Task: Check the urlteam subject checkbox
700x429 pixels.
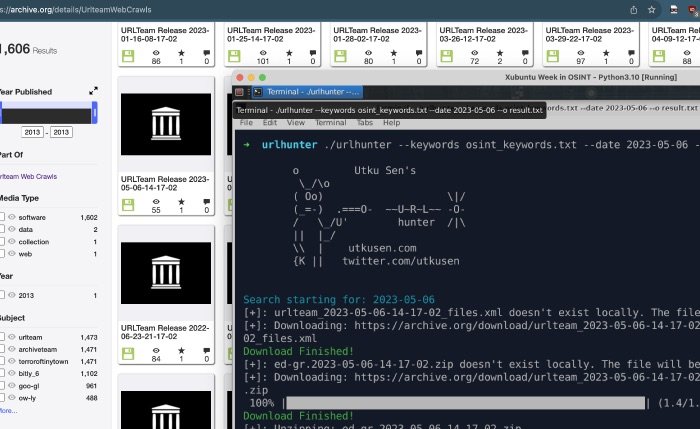Action: [x=2, y=337]
